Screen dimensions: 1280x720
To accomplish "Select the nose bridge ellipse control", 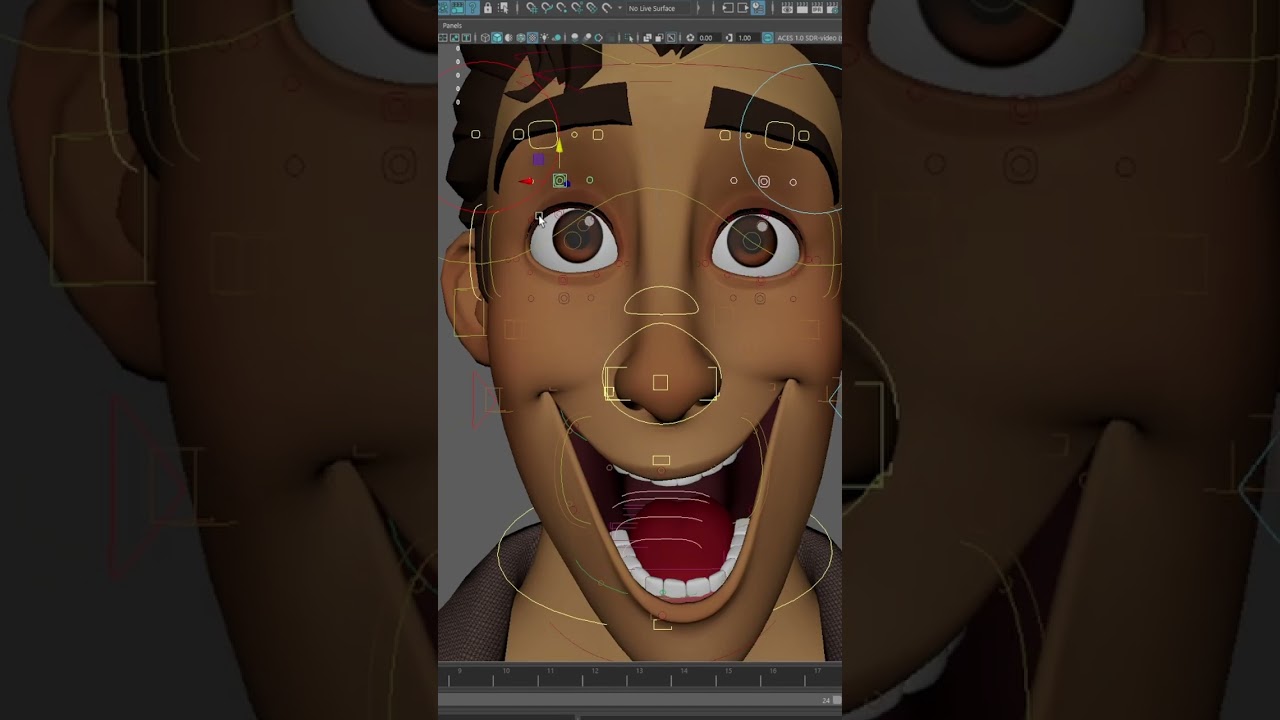I will (x=661, y=300).
